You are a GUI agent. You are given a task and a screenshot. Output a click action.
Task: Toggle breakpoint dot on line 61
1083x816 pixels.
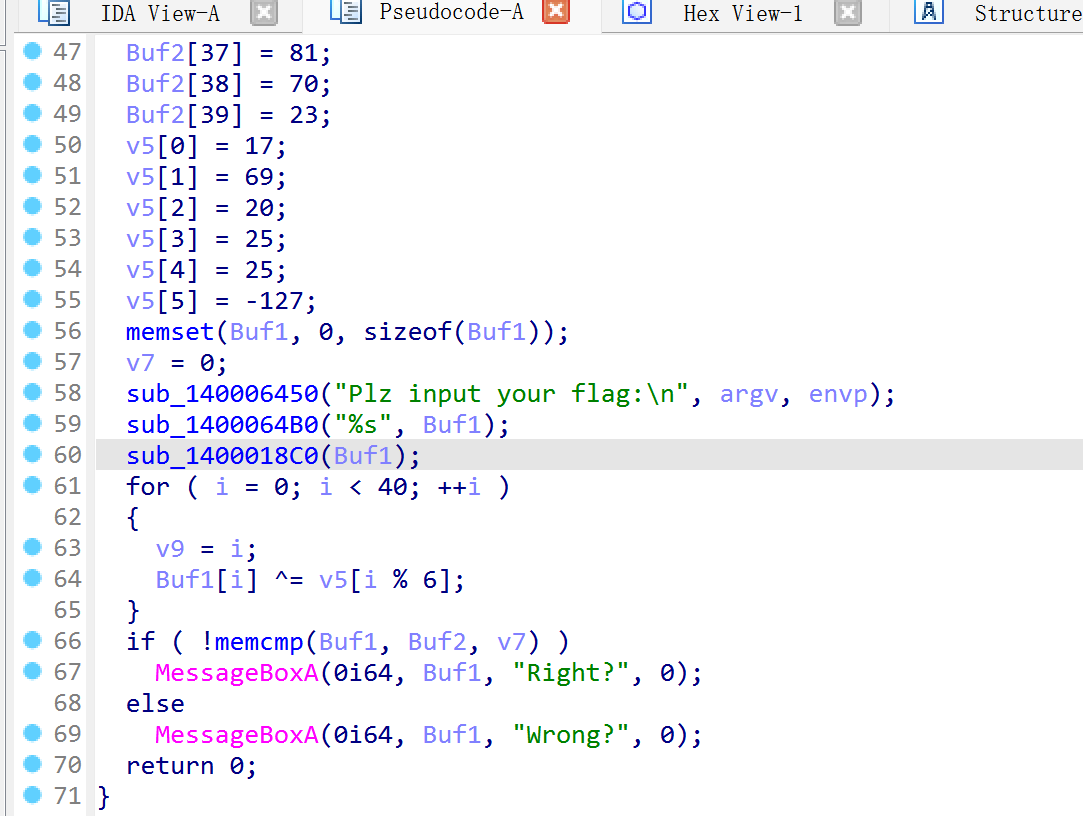(x=32, y=485)
